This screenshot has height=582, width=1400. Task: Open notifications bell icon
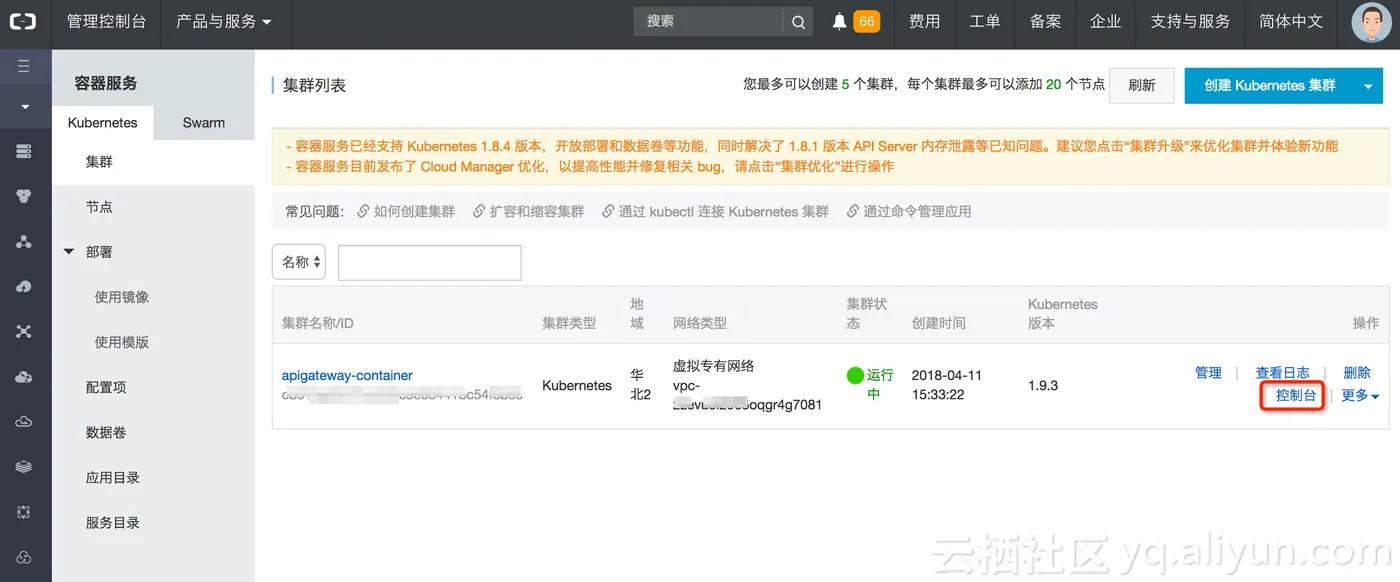[839, 22]
